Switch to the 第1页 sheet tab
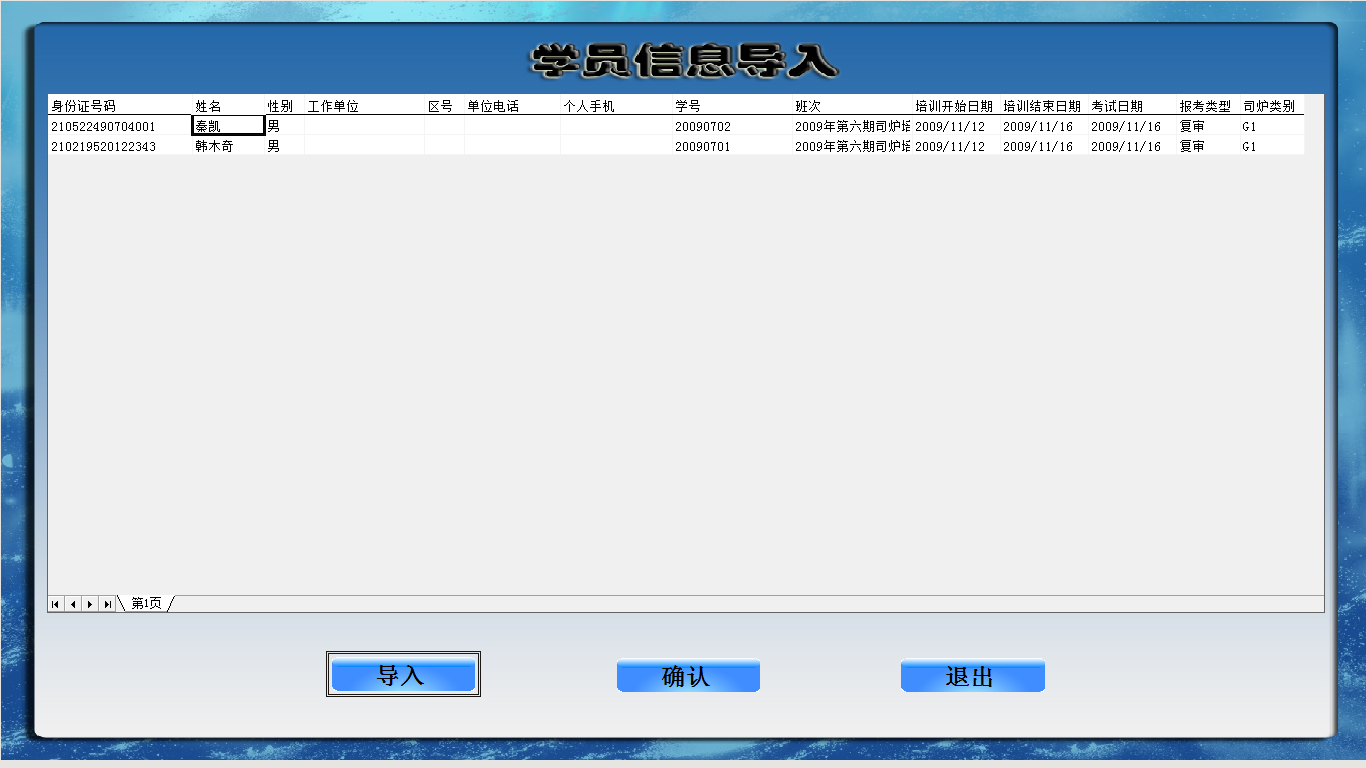The width and height of the screenshot is (1366, 768). coord(146,604)
